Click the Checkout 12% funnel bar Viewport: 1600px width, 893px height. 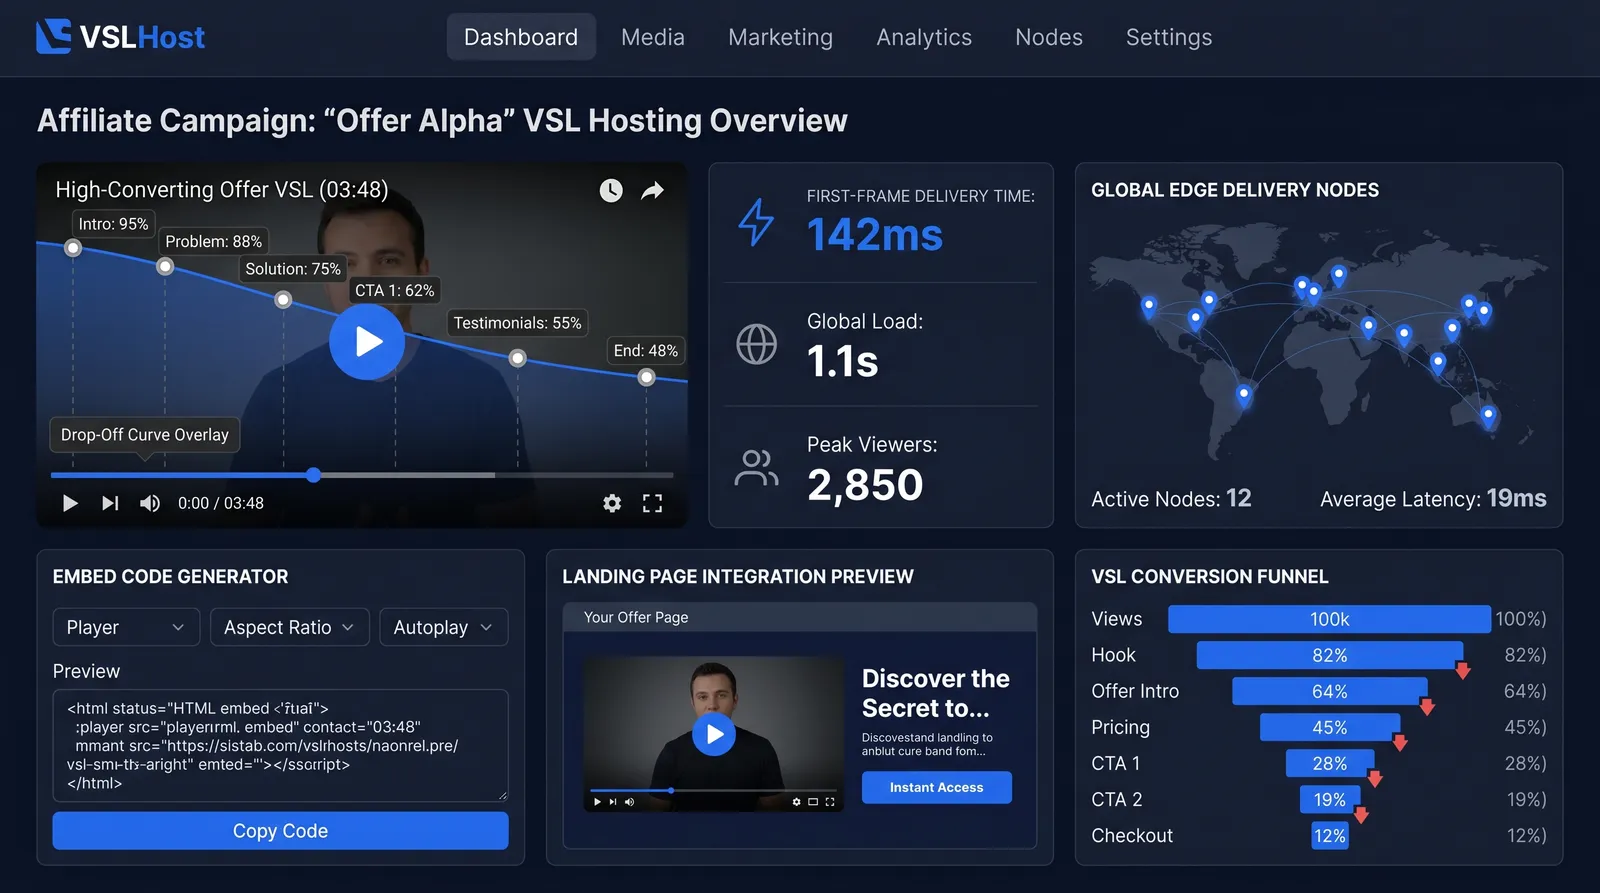click(x=1329, y=835)
